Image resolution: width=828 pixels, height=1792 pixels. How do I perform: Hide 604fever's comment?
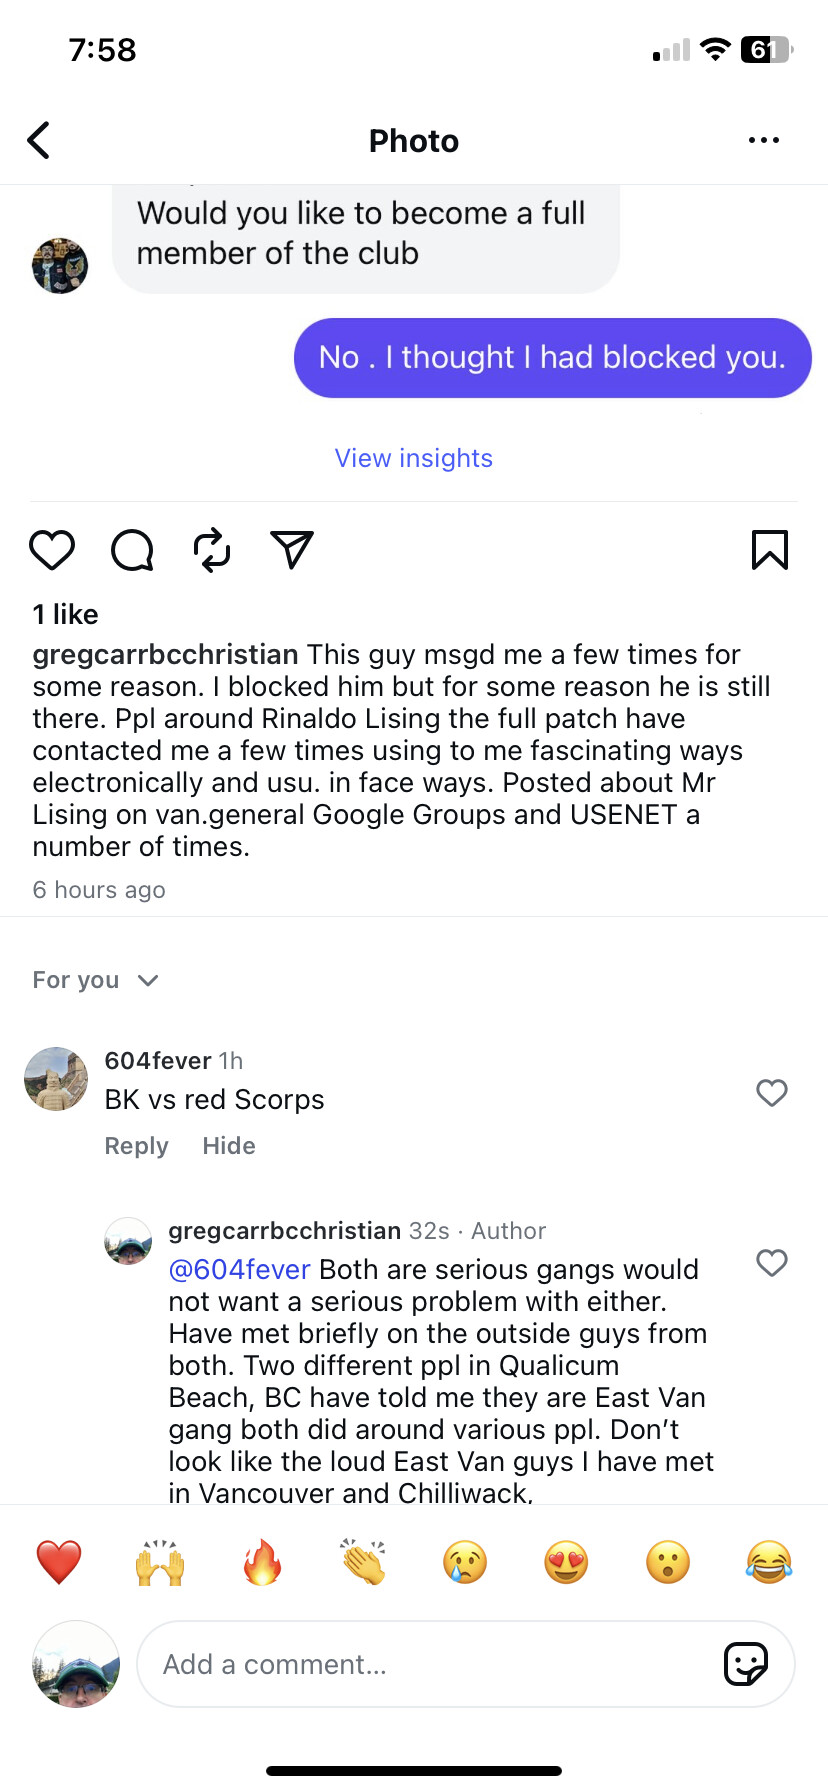pos(229,1146)
